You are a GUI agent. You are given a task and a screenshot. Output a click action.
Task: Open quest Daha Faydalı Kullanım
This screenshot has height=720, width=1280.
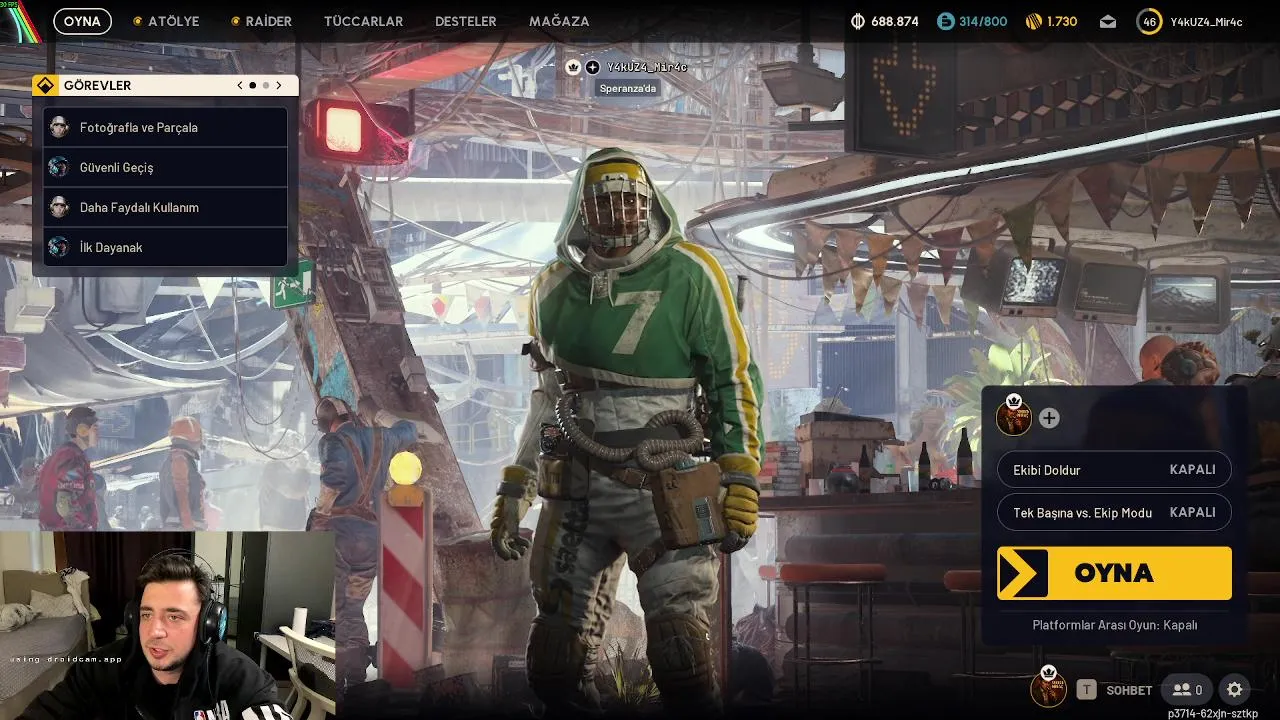tap(166, 207)
